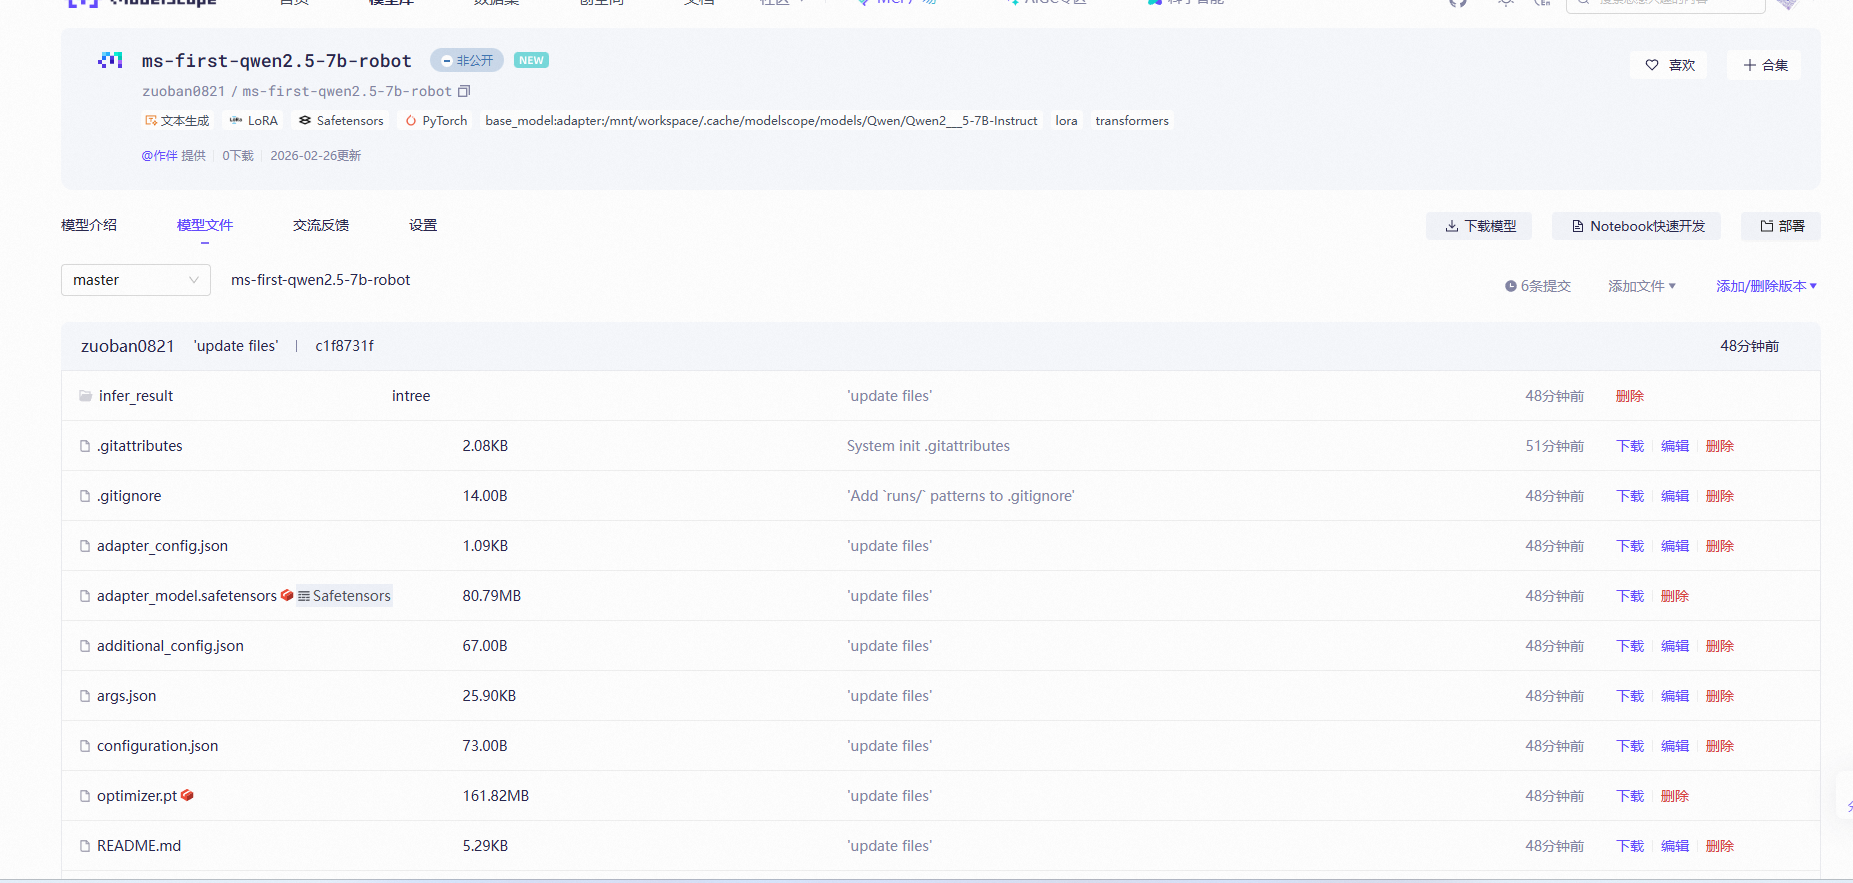Delete README.md file
The height and width of the screenshot is (883, 1853).
click(x=1720, y=846)
